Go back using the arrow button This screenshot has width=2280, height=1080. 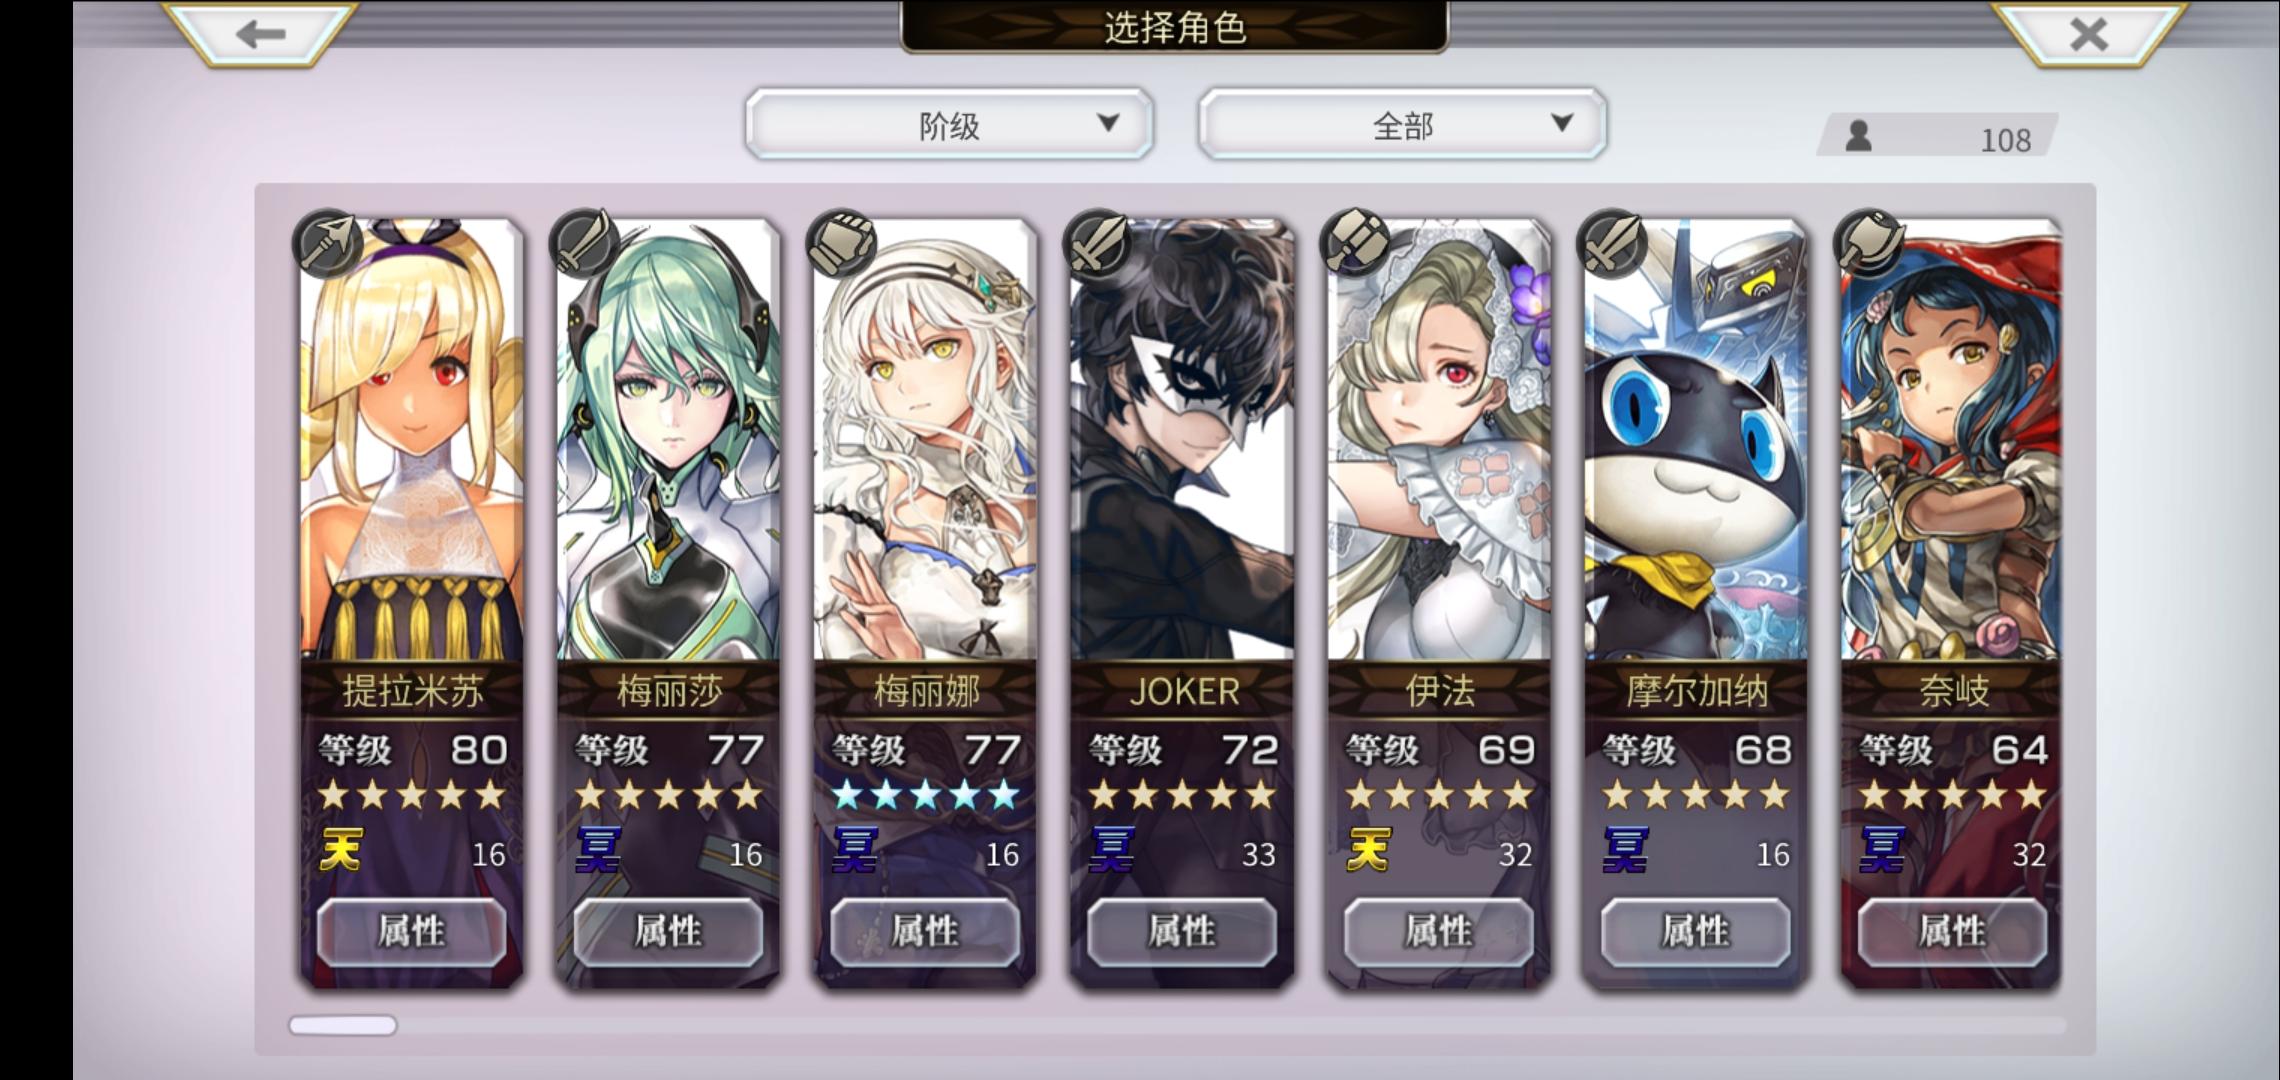261,34
